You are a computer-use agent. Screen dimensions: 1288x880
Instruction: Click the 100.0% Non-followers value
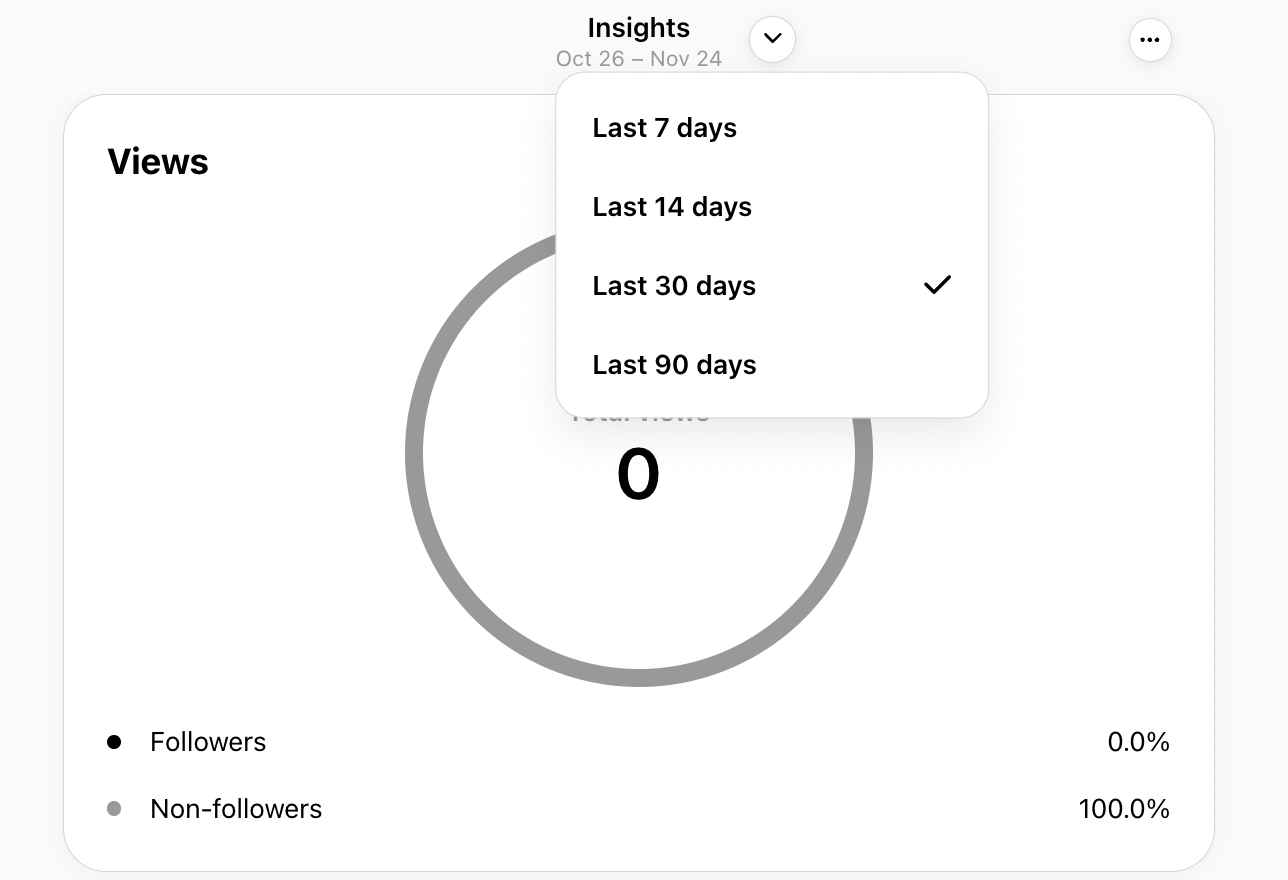pyautogui.click(x=1124, y=809)
